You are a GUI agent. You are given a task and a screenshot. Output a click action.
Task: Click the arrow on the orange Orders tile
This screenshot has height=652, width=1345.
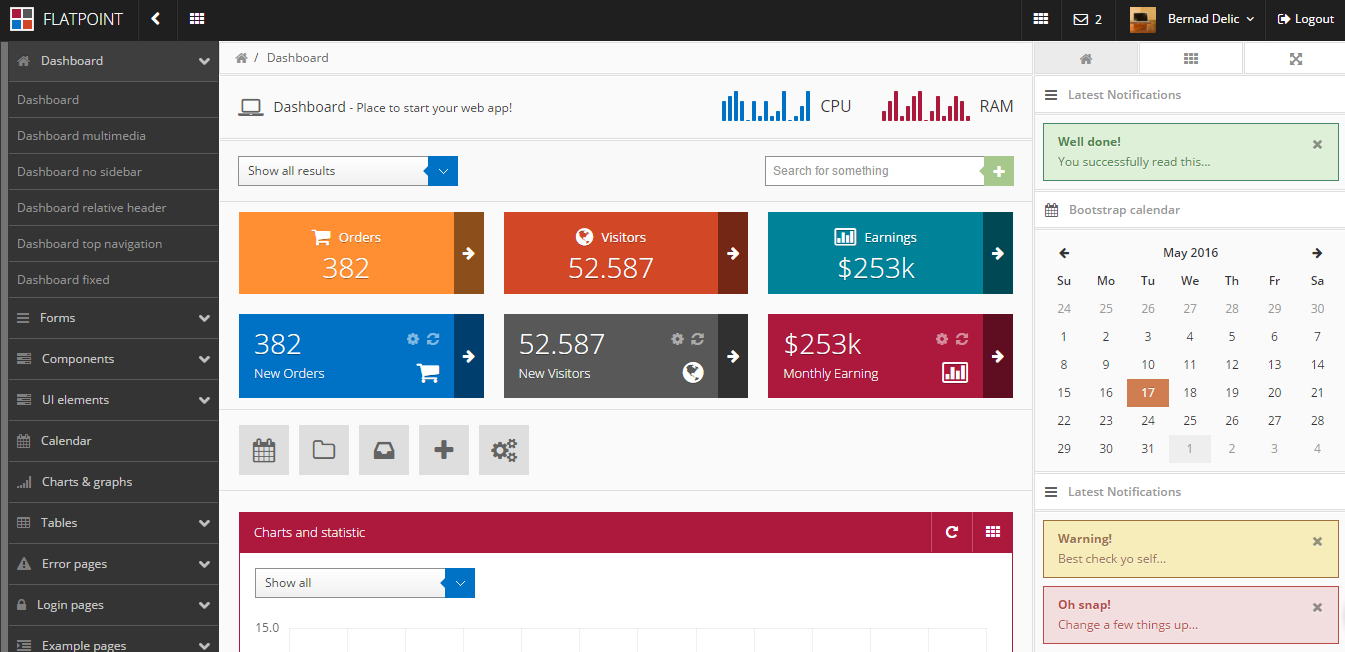tap(468, 253)
